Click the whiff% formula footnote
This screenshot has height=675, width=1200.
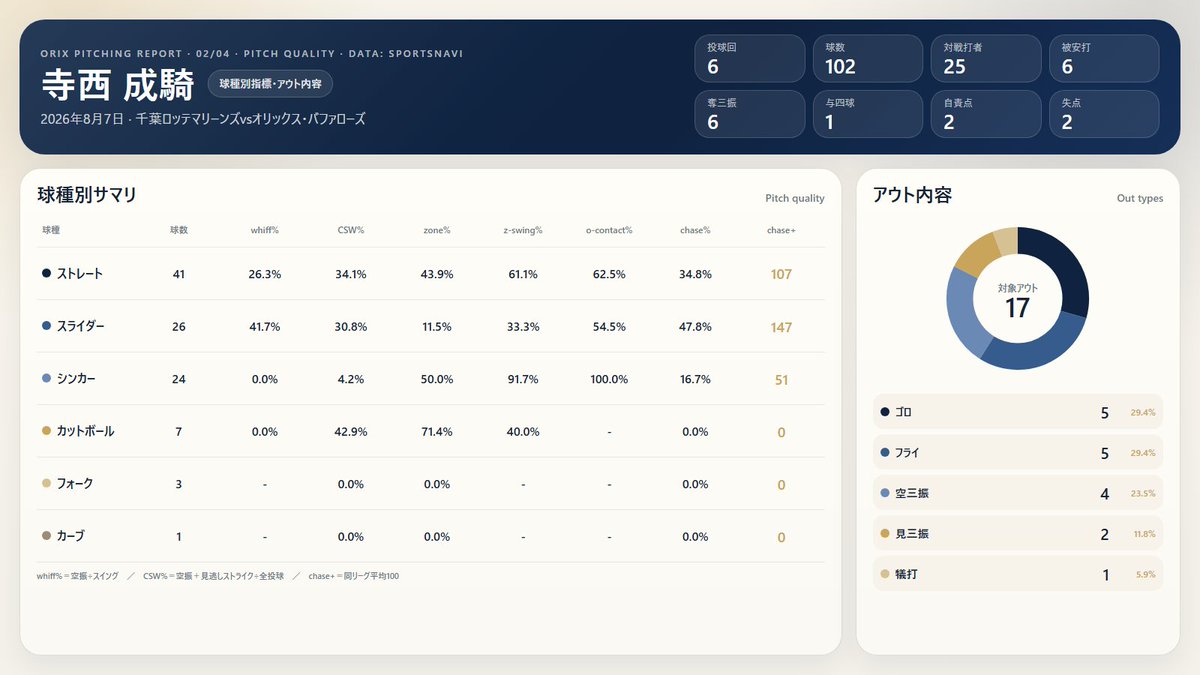click(77, 576)
